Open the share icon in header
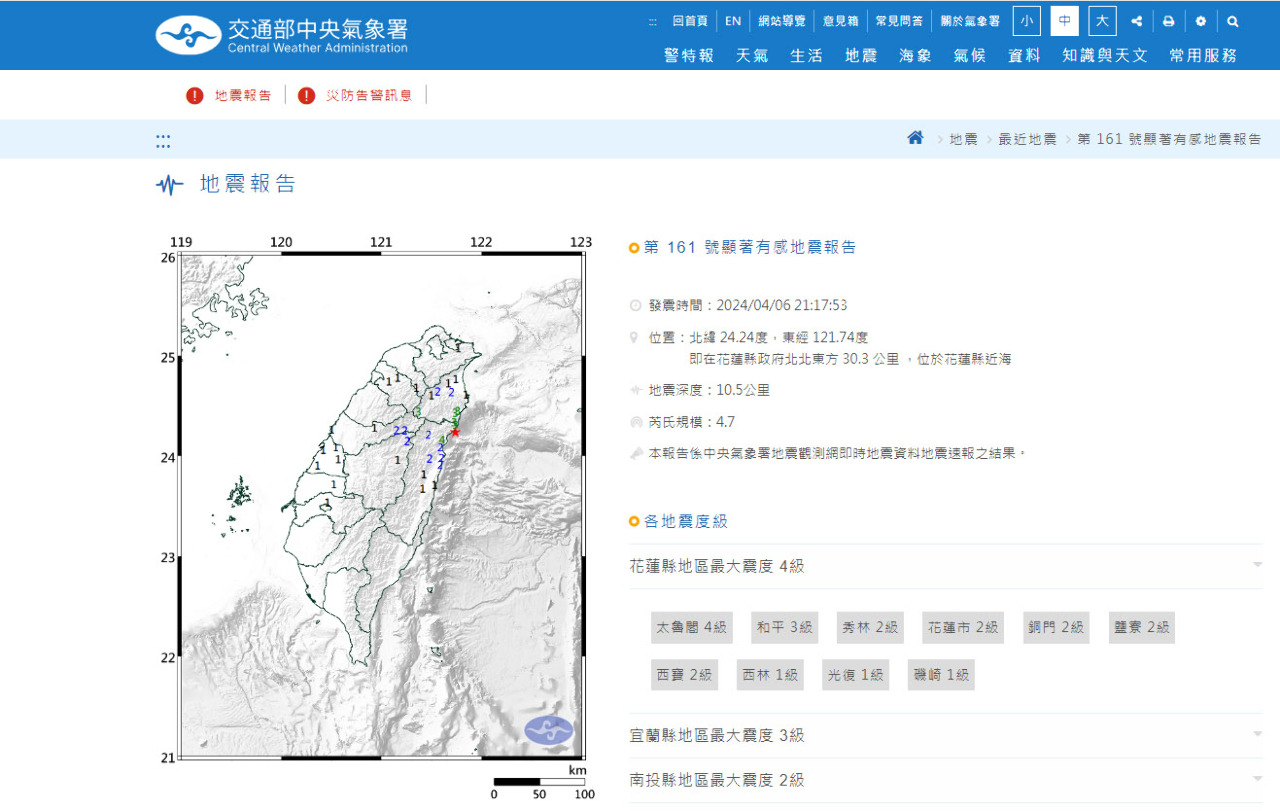Screen dimensions: 1280x811 pos(1136,21)
